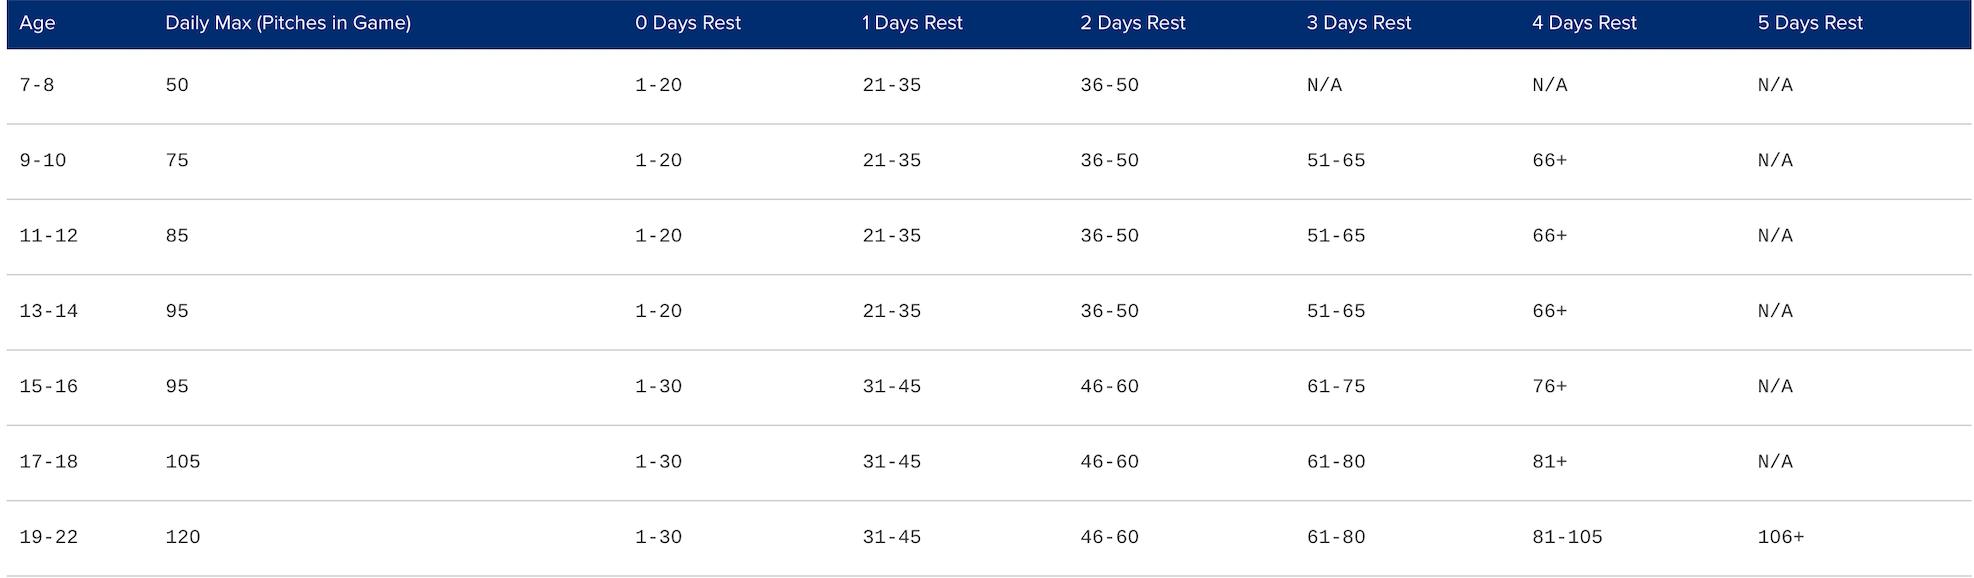Select the 105 daily max cell
This screenshot has height=578, width=1974.
point(183,462)
